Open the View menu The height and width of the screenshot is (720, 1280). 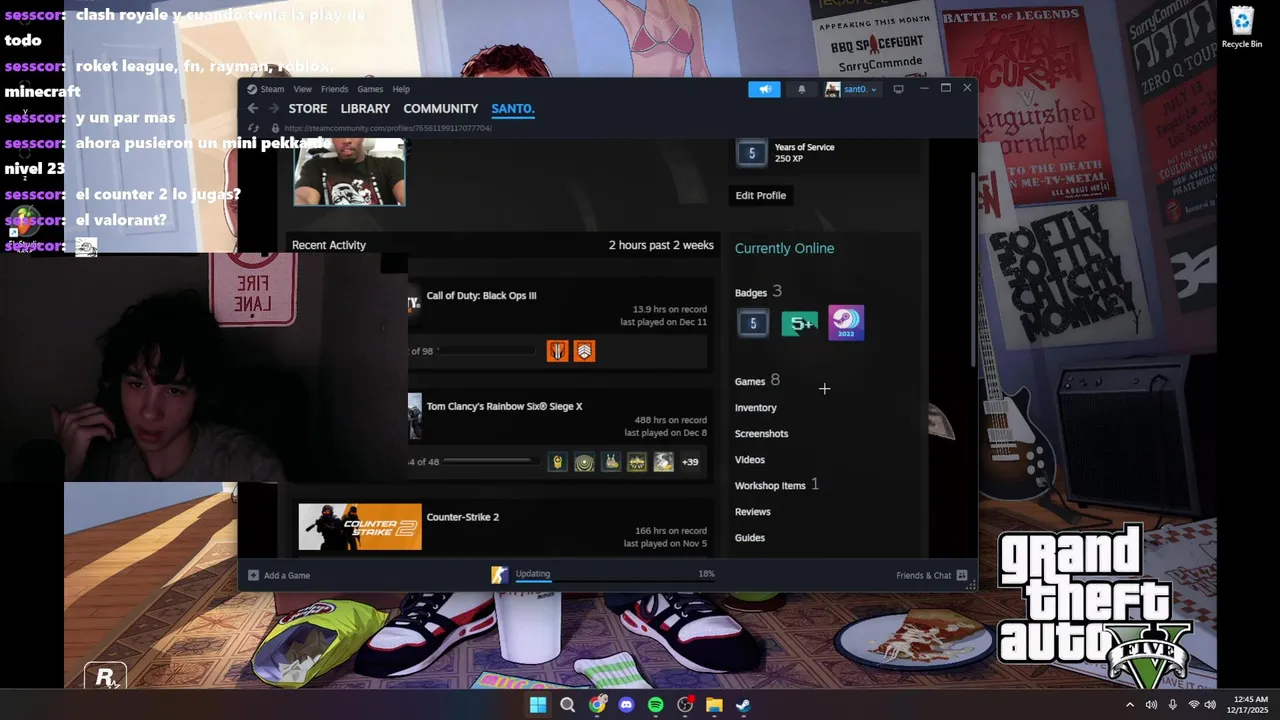pyautogui.click(x=302, y=89)
